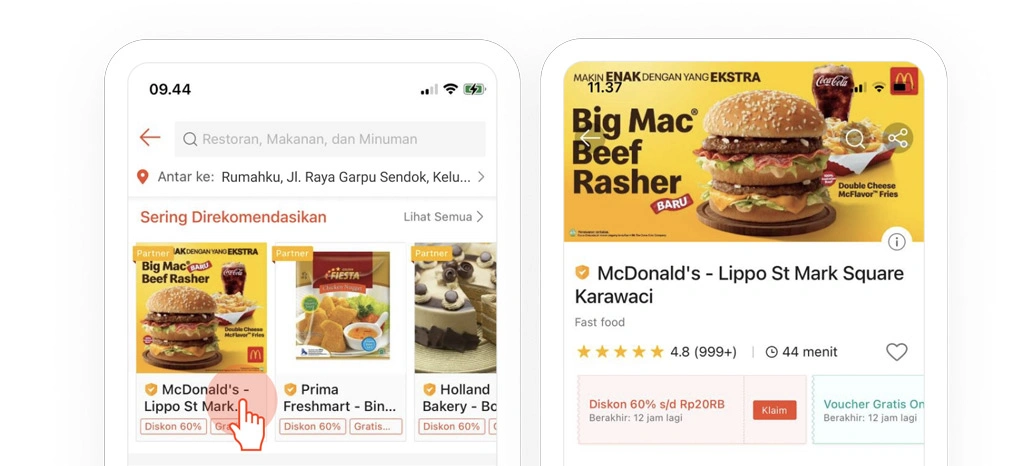1026x466 pixels.
Task: Tap the share icon on the banner
Action: pyautogui.click(x=898, y=138)
